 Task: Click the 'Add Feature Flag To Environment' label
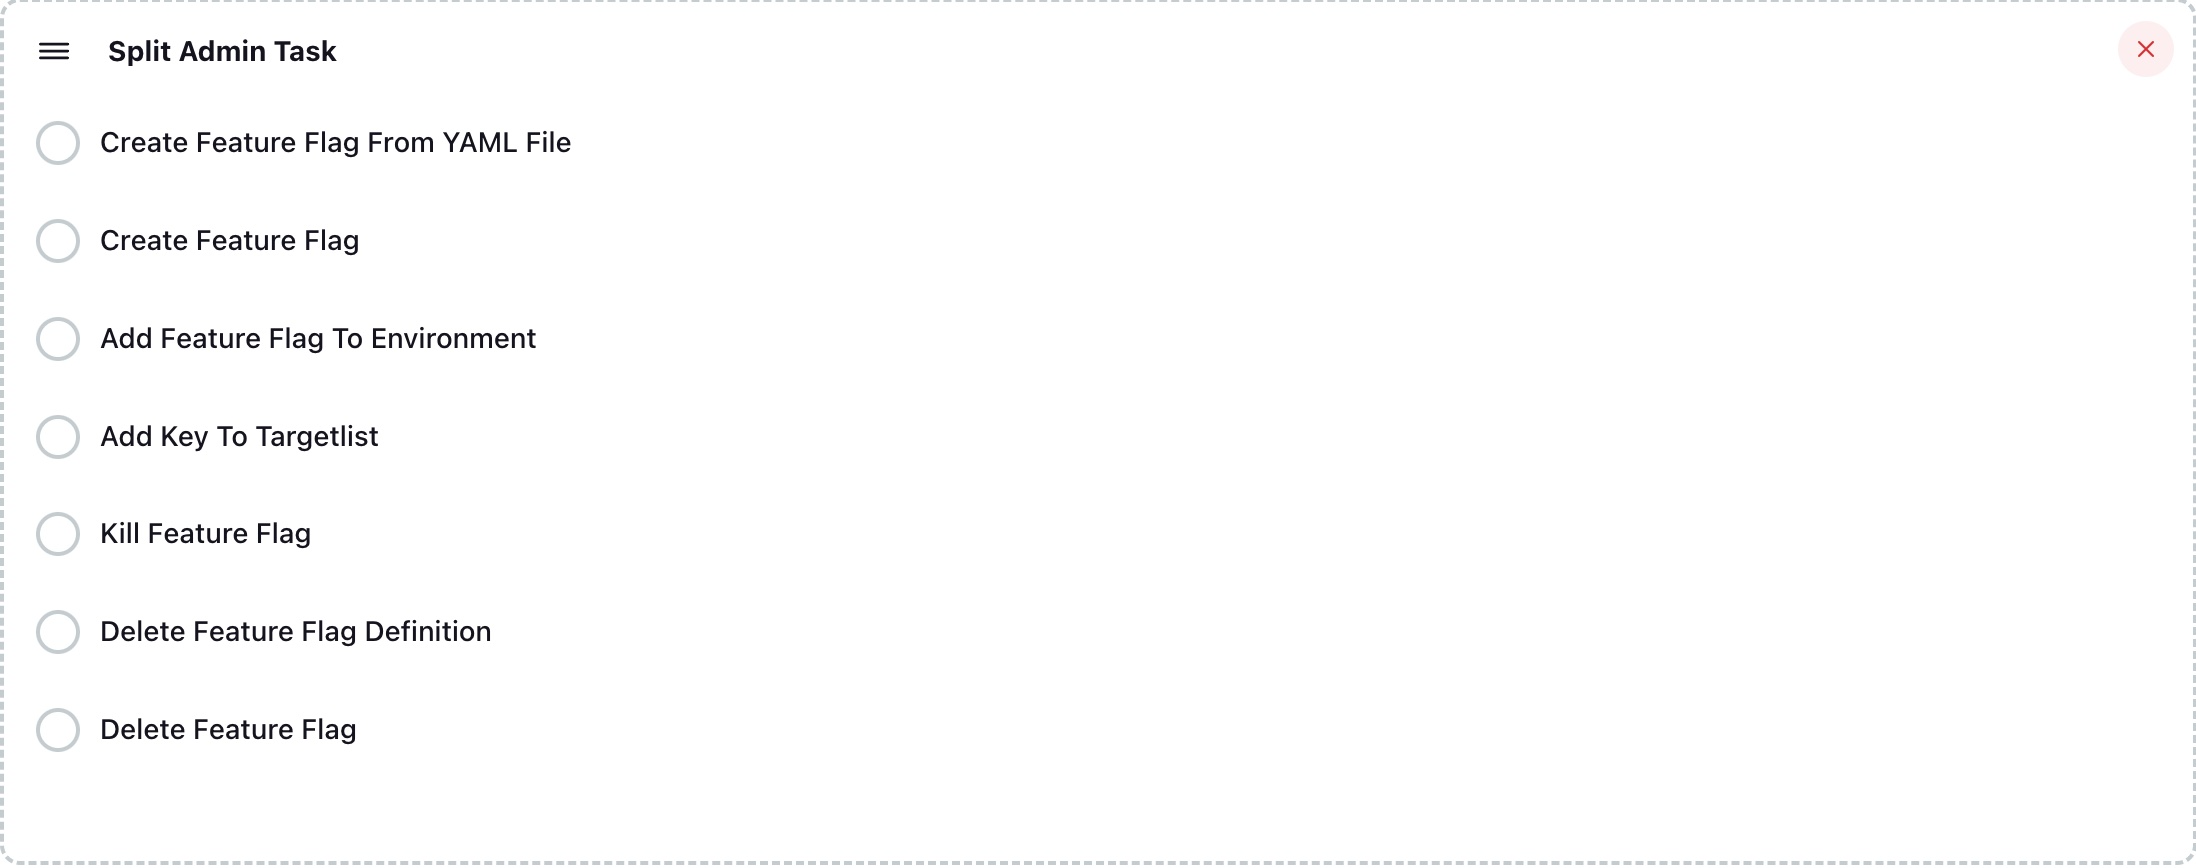[318, 339]
